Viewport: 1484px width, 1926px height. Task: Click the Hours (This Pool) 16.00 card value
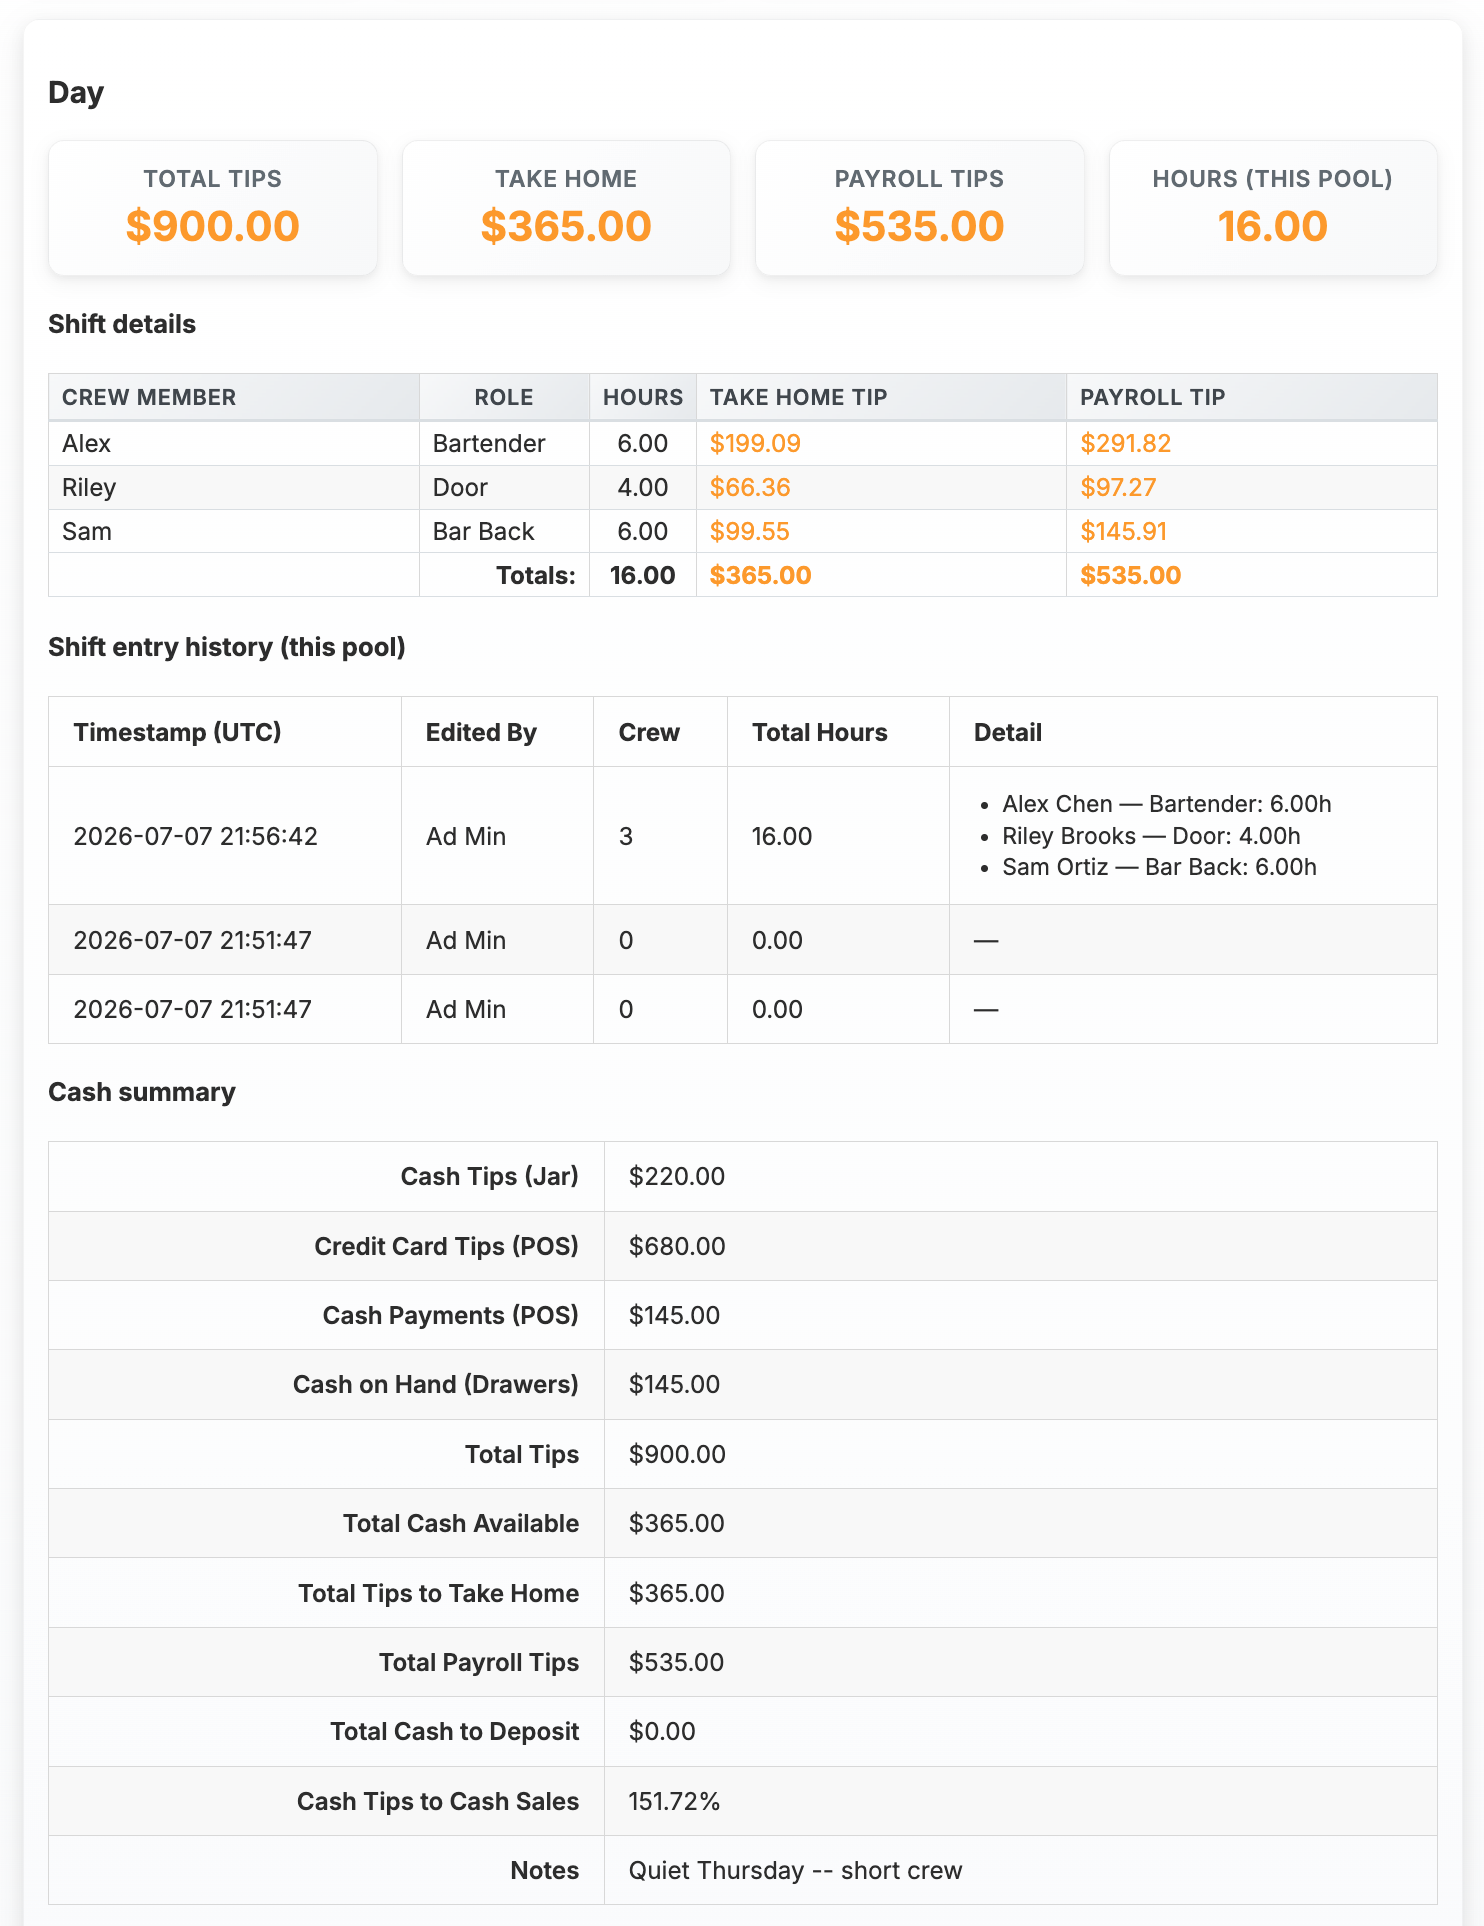point(1273,226)
